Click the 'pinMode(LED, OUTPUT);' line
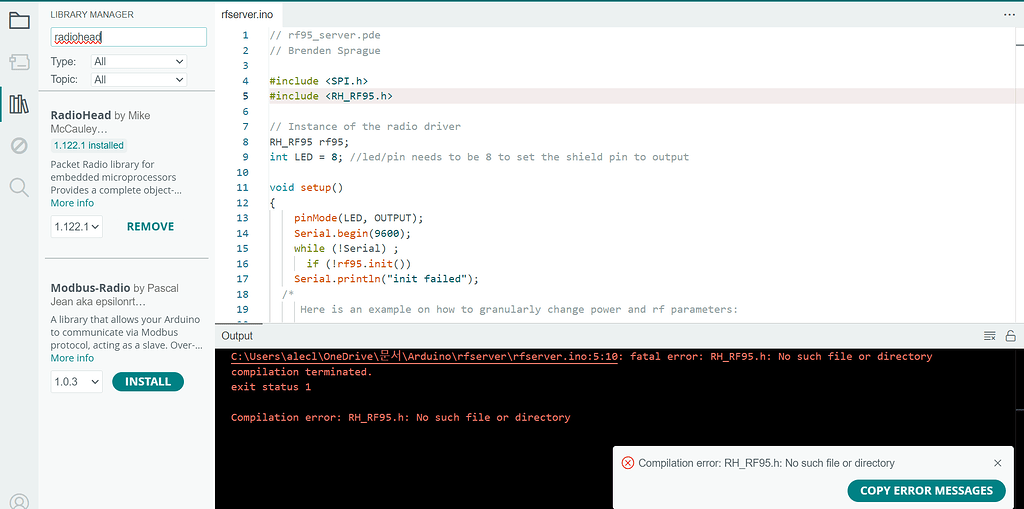Viewport: 1024px width, 509px height. point(359,218)
